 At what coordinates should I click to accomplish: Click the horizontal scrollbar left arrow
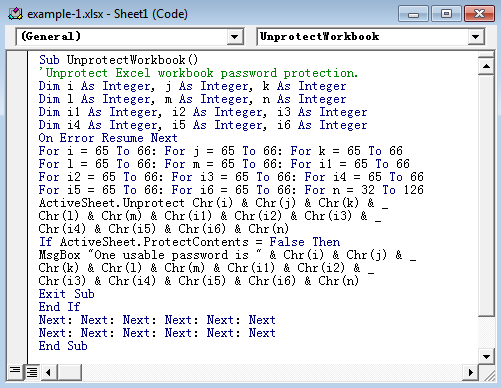tap(49, 372)
